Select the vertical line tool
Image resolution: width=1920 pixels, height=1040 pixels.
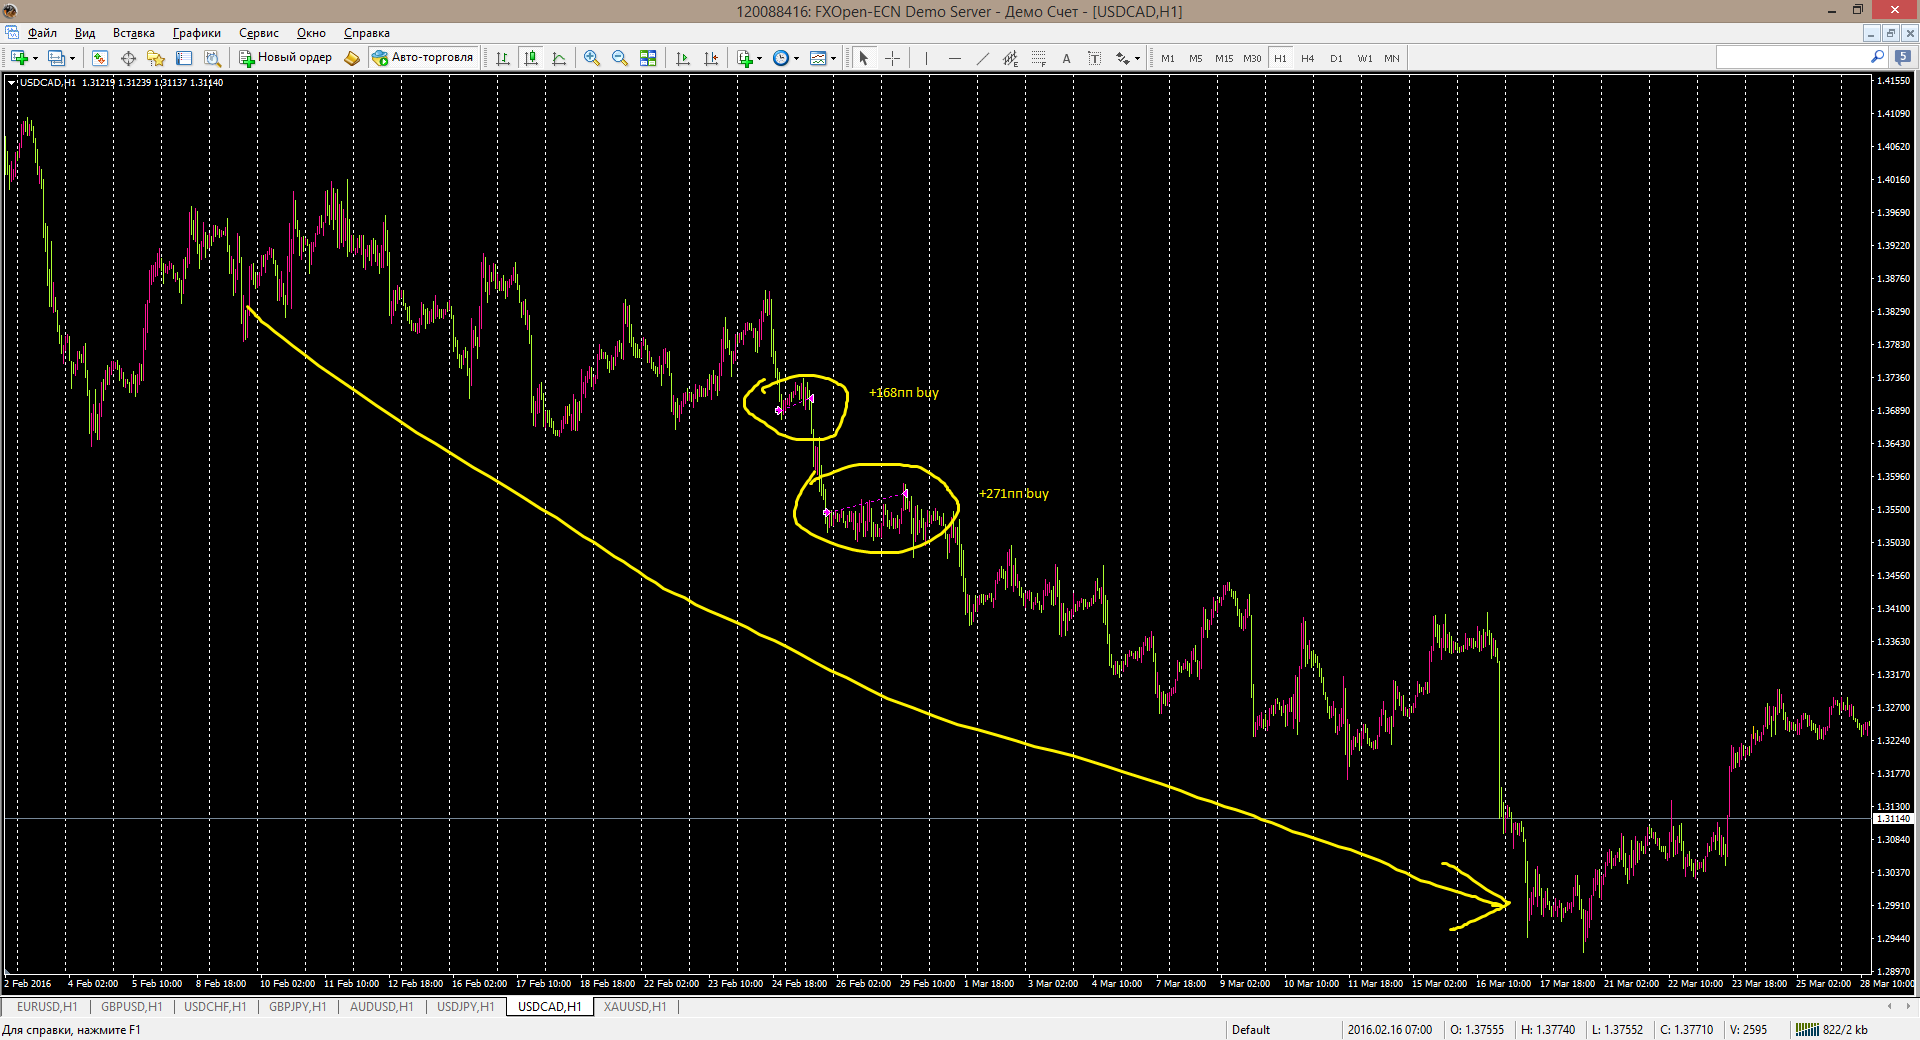[926, 58]
